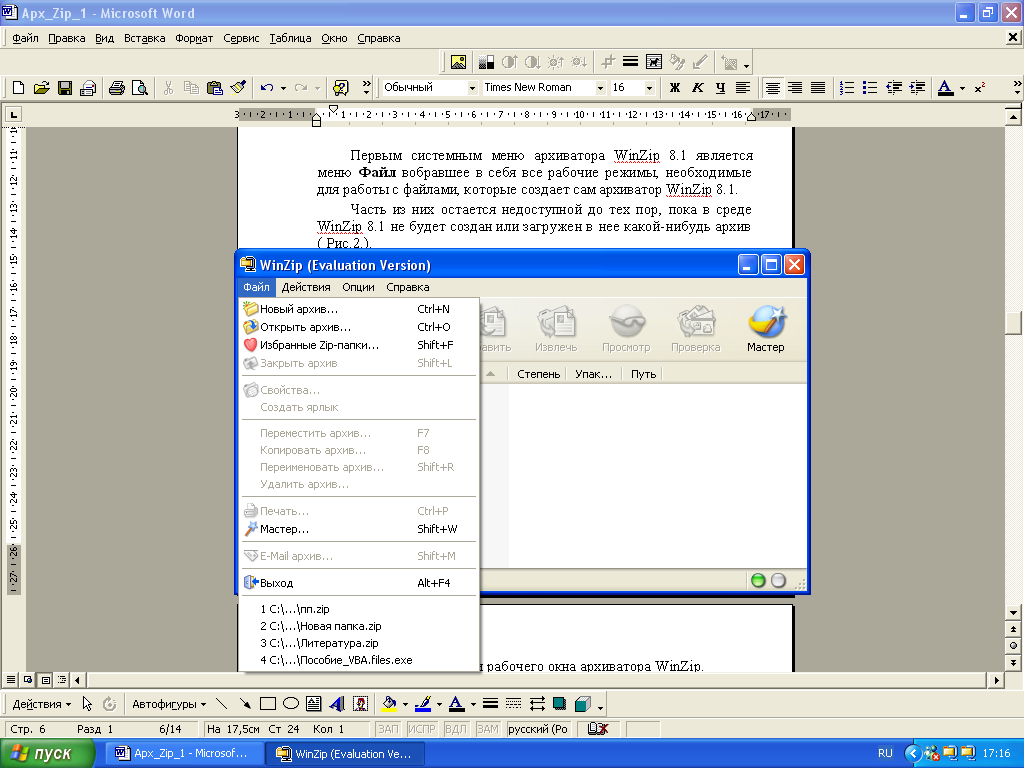Choose Новый архив… in WinZip Файл menu
Viewport: 1024px width, 768px height.
[359, 309]
